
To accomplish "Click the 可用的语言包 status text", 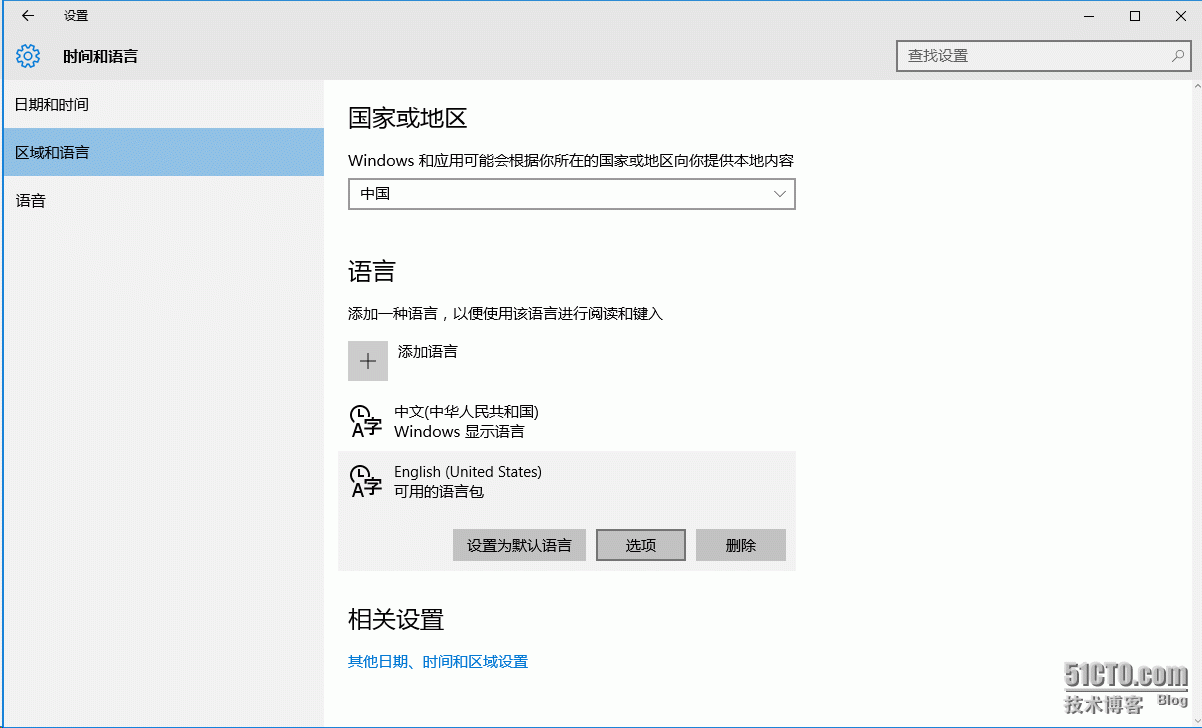I will click(x=439, y=491).
